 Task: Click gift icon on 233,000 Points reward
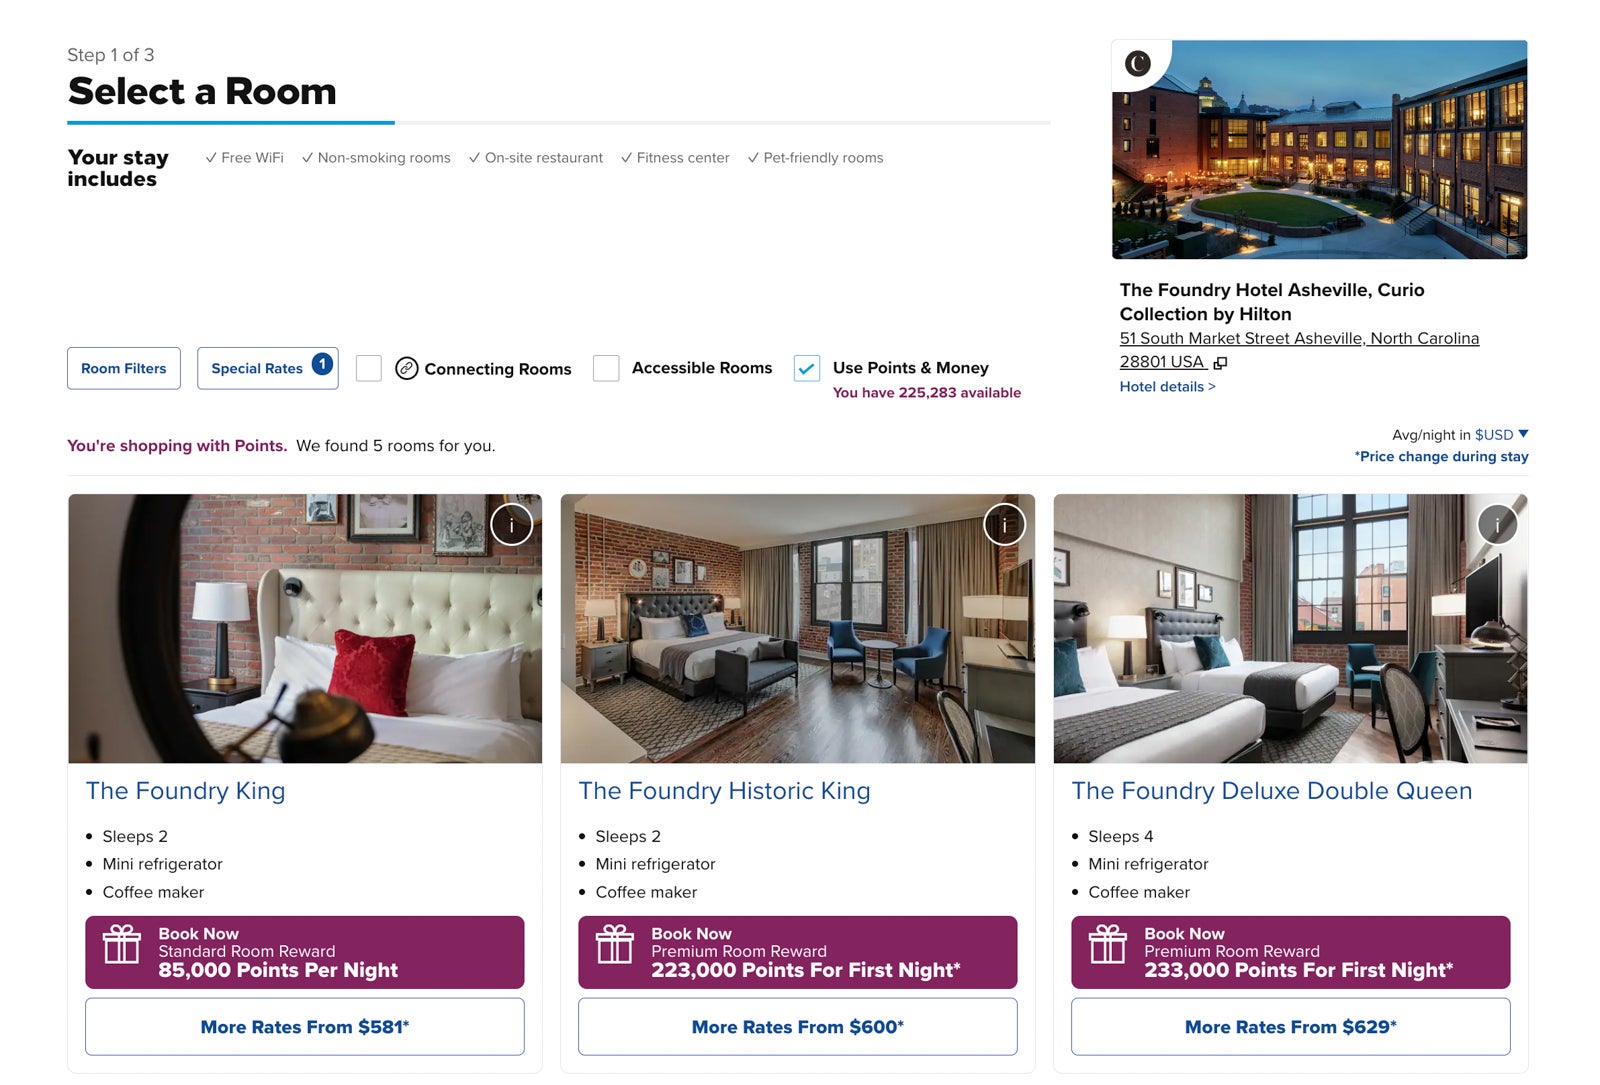coord(1108,943)
